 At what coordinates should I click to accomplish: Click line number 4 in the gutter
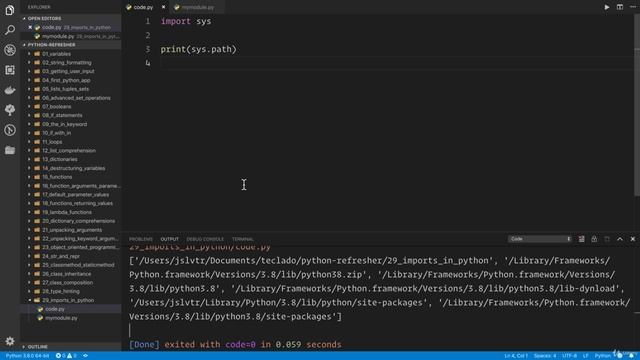[147, 63]
